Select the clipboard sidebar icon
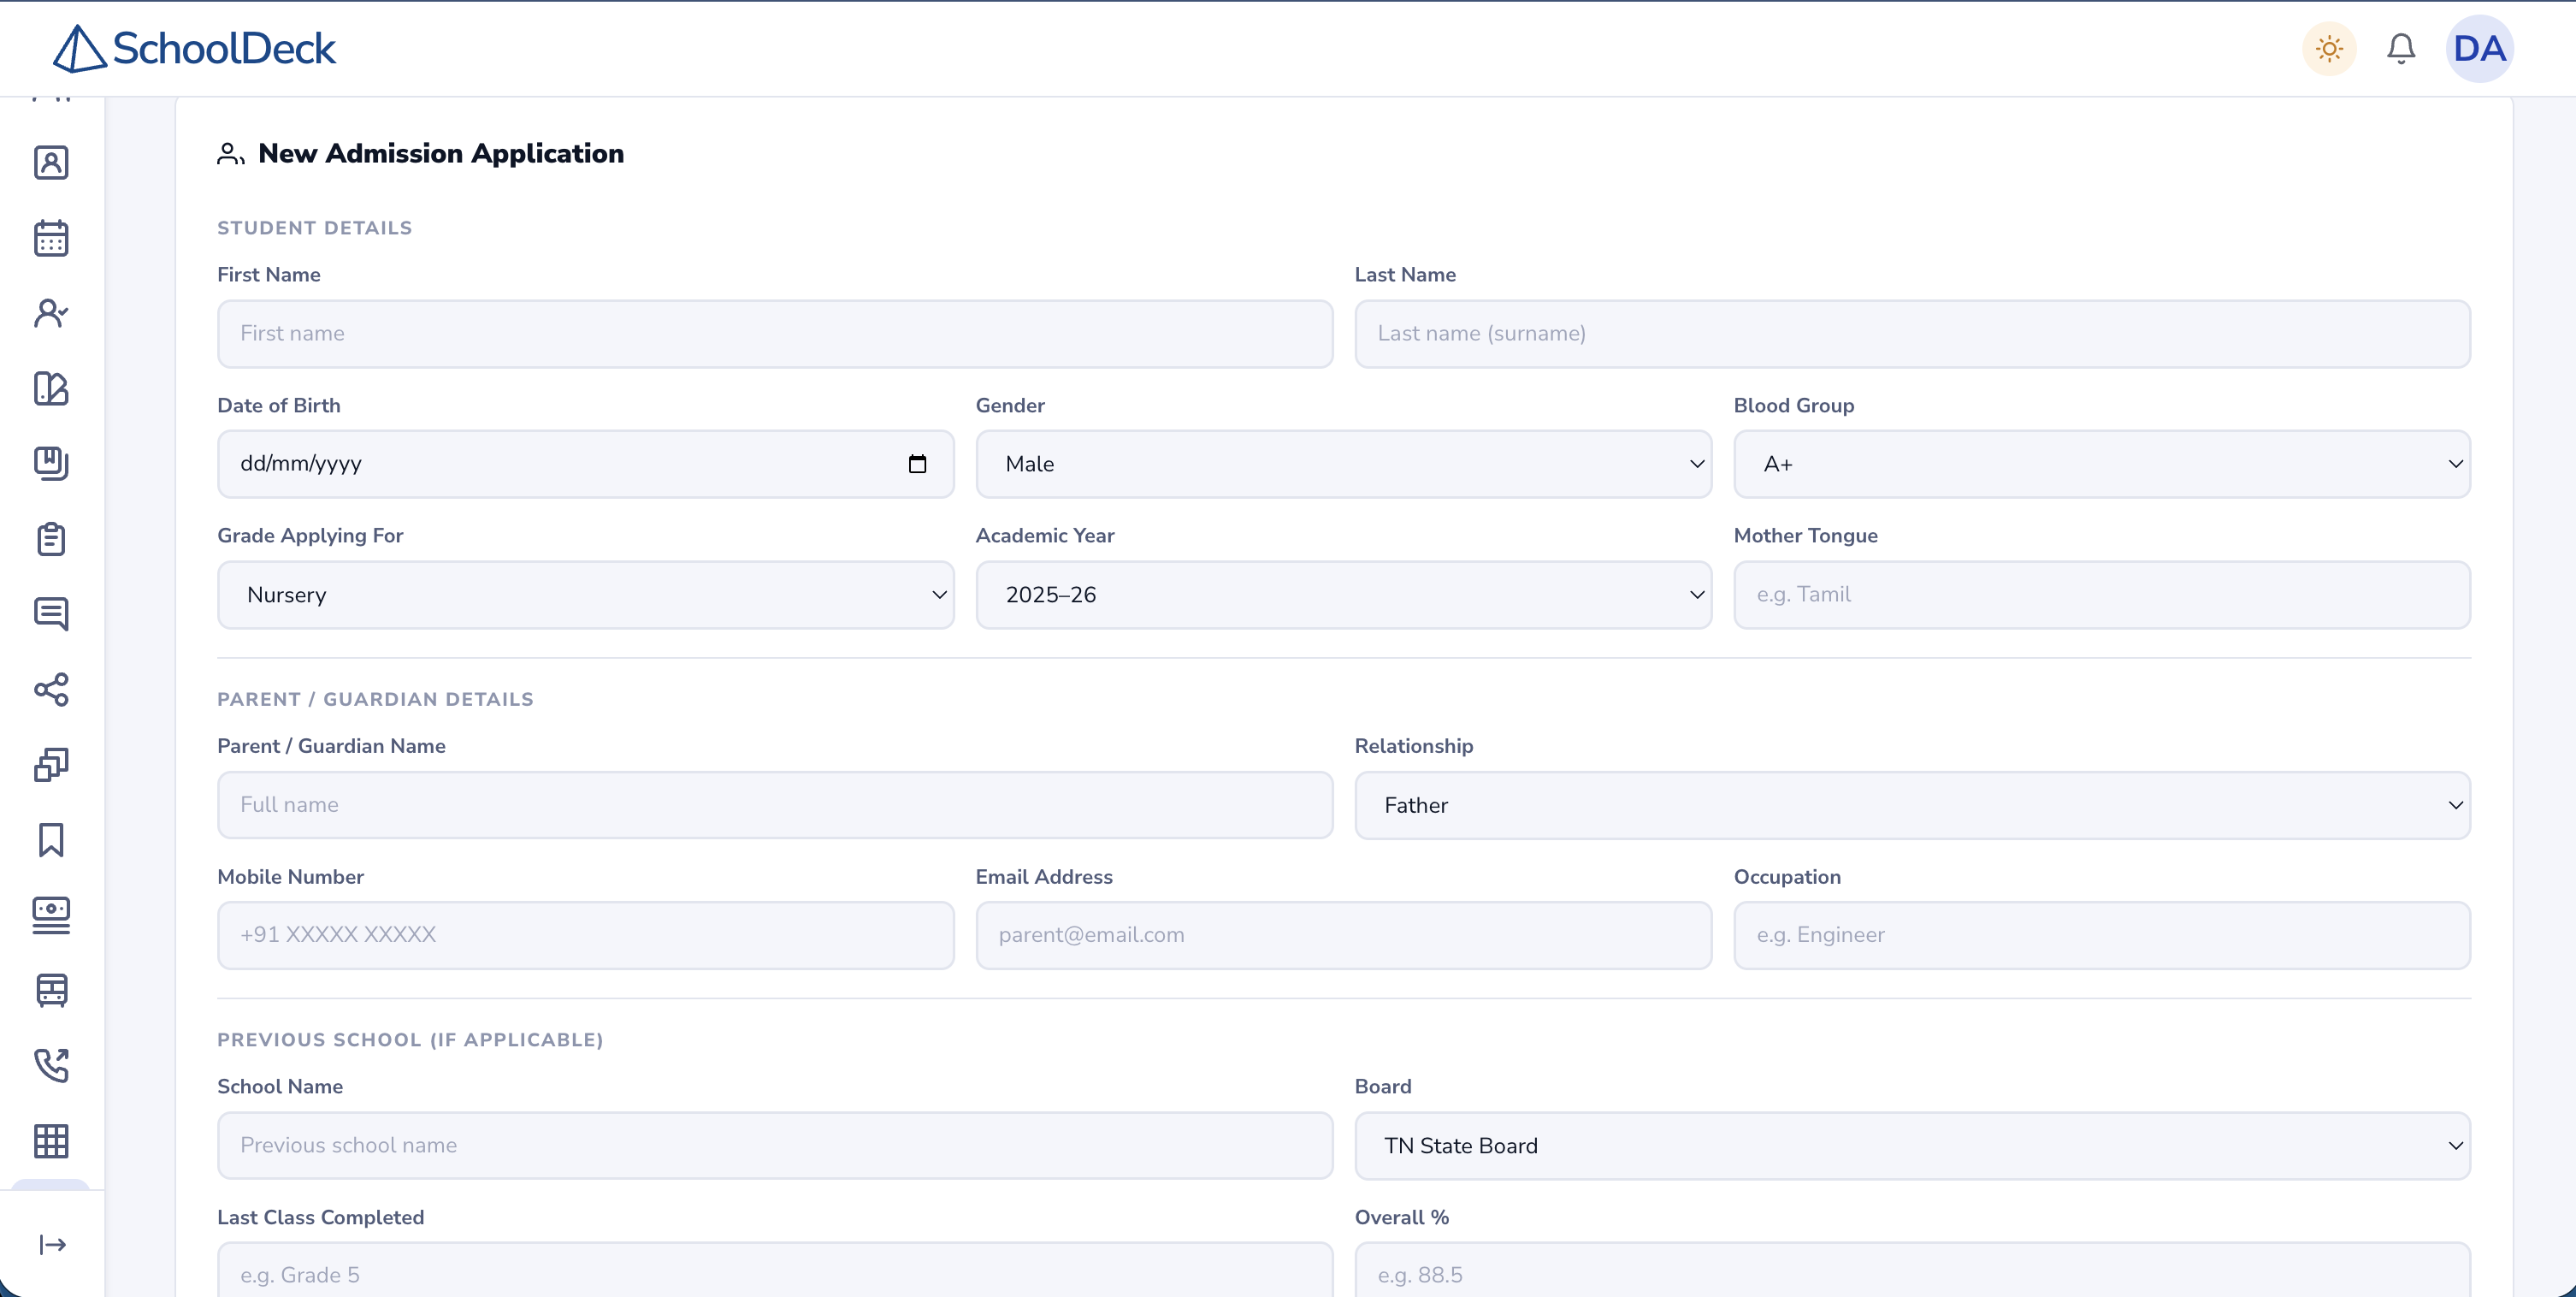This screenshot has height=1297, width=2576. (x=51, y=539)
